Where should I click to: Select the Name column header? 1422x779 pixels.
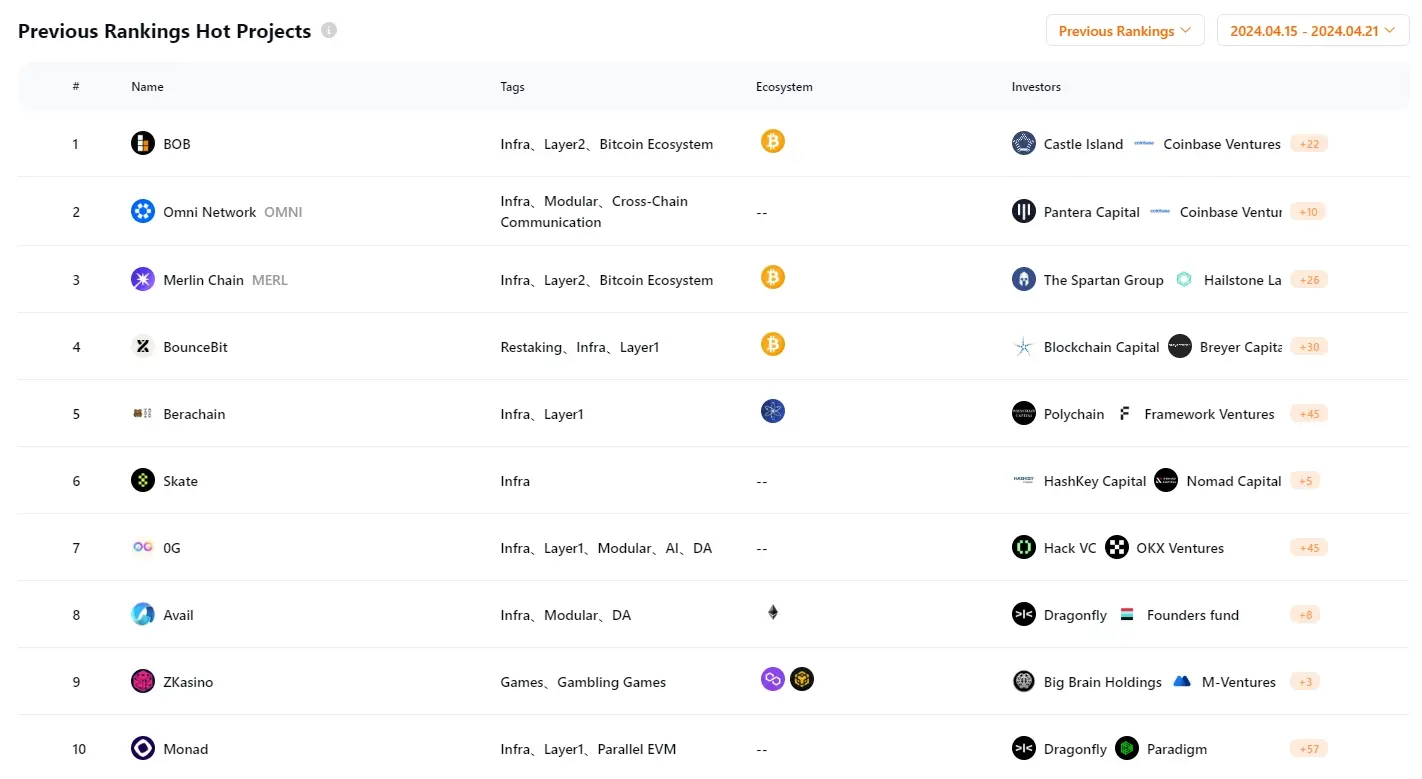pos(147,86)
